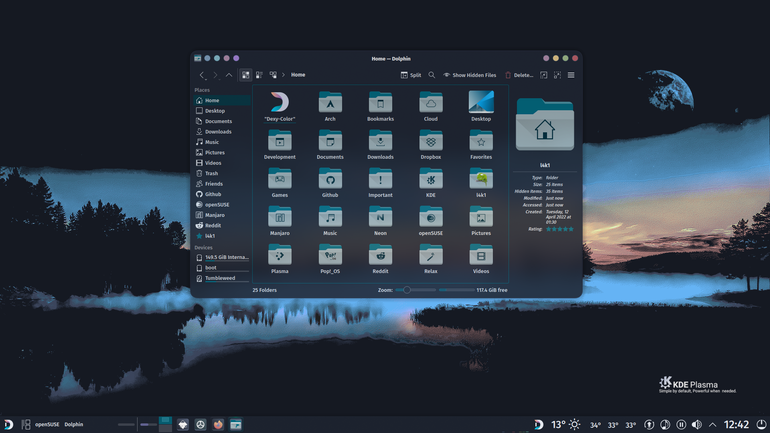Screen dimensions: 770x433
Task: Open Manjaro place in sidebar
Action: coord(222,215)
